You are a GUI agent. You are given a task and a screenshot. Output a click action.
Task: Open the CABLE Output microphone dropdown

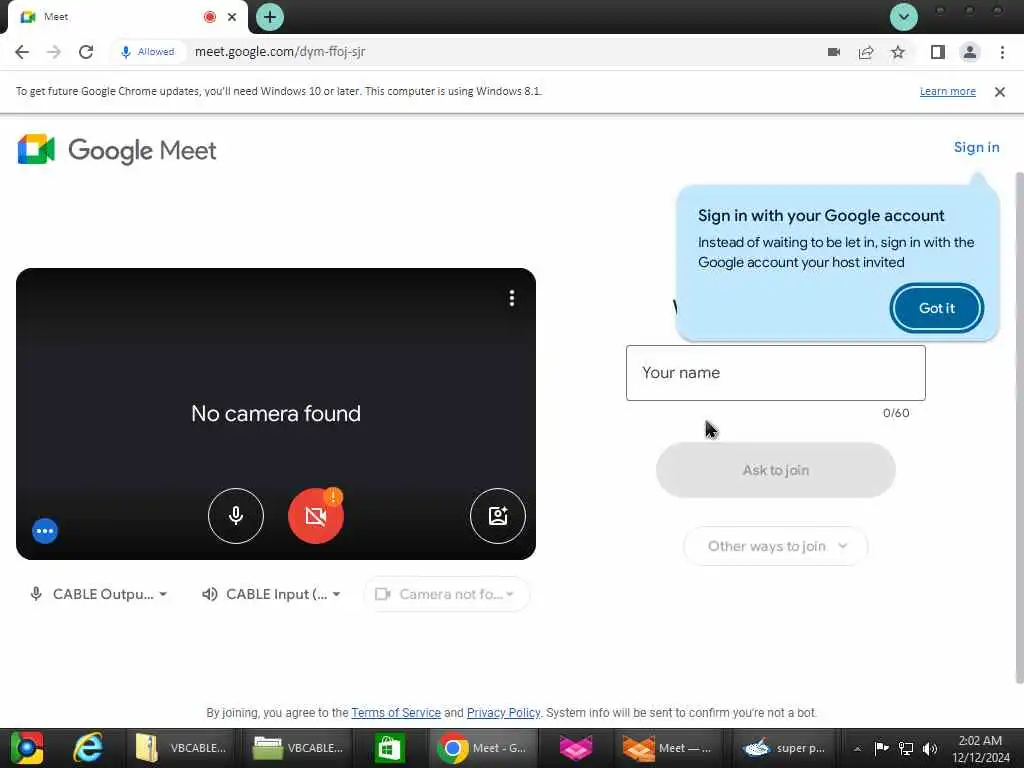(x=98, y=594)
